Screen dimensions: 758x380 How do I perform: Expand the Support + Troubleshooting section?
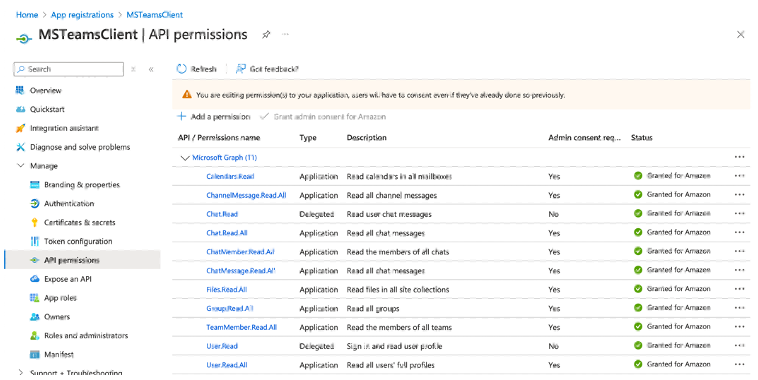[21, 372]
